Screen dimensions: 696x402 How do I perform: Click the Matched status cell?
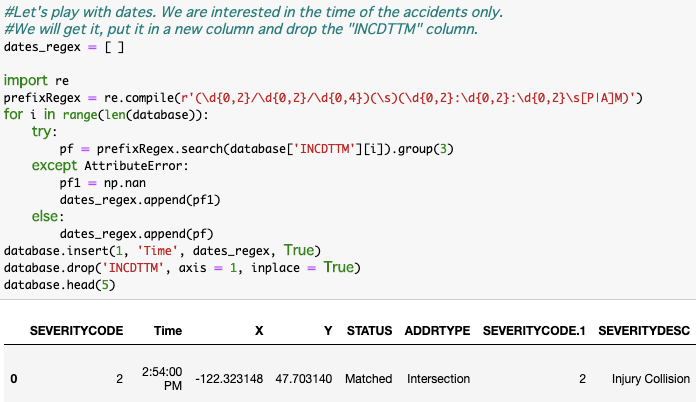[368, 378]
